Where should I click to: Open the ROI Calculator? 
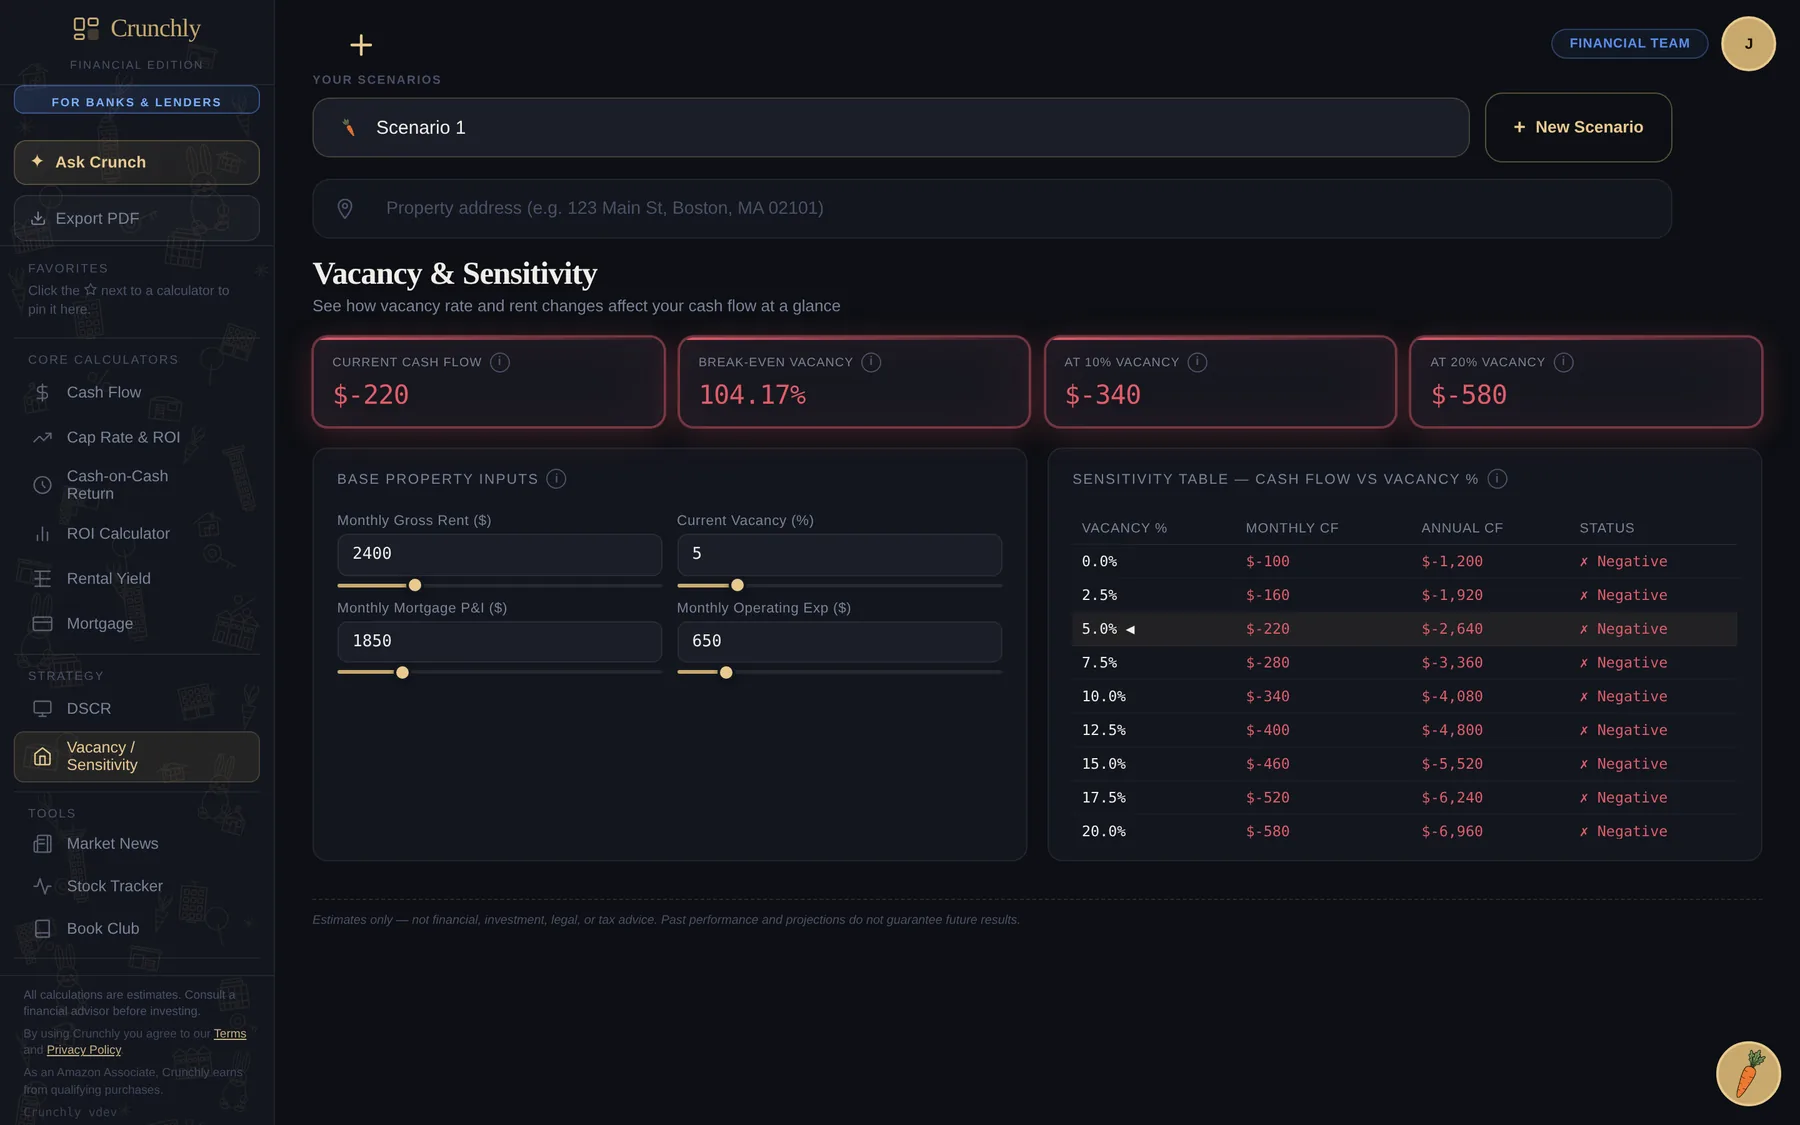136,534
